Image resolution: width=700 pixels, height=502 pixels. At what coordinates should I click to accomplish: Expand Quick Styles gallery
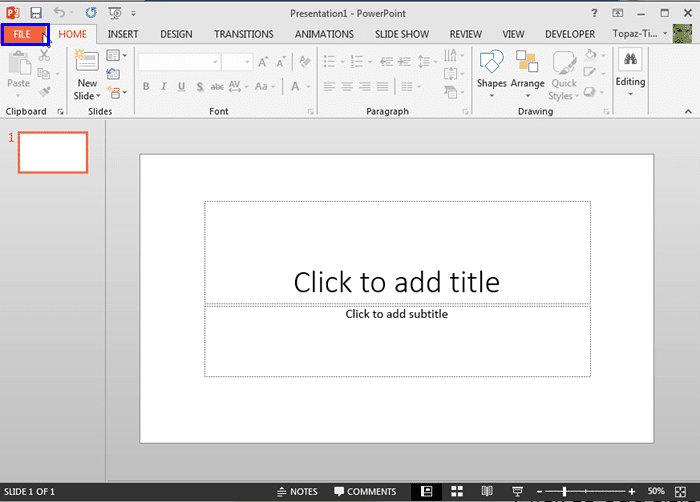pyautogui.click(x=564, y=76)
